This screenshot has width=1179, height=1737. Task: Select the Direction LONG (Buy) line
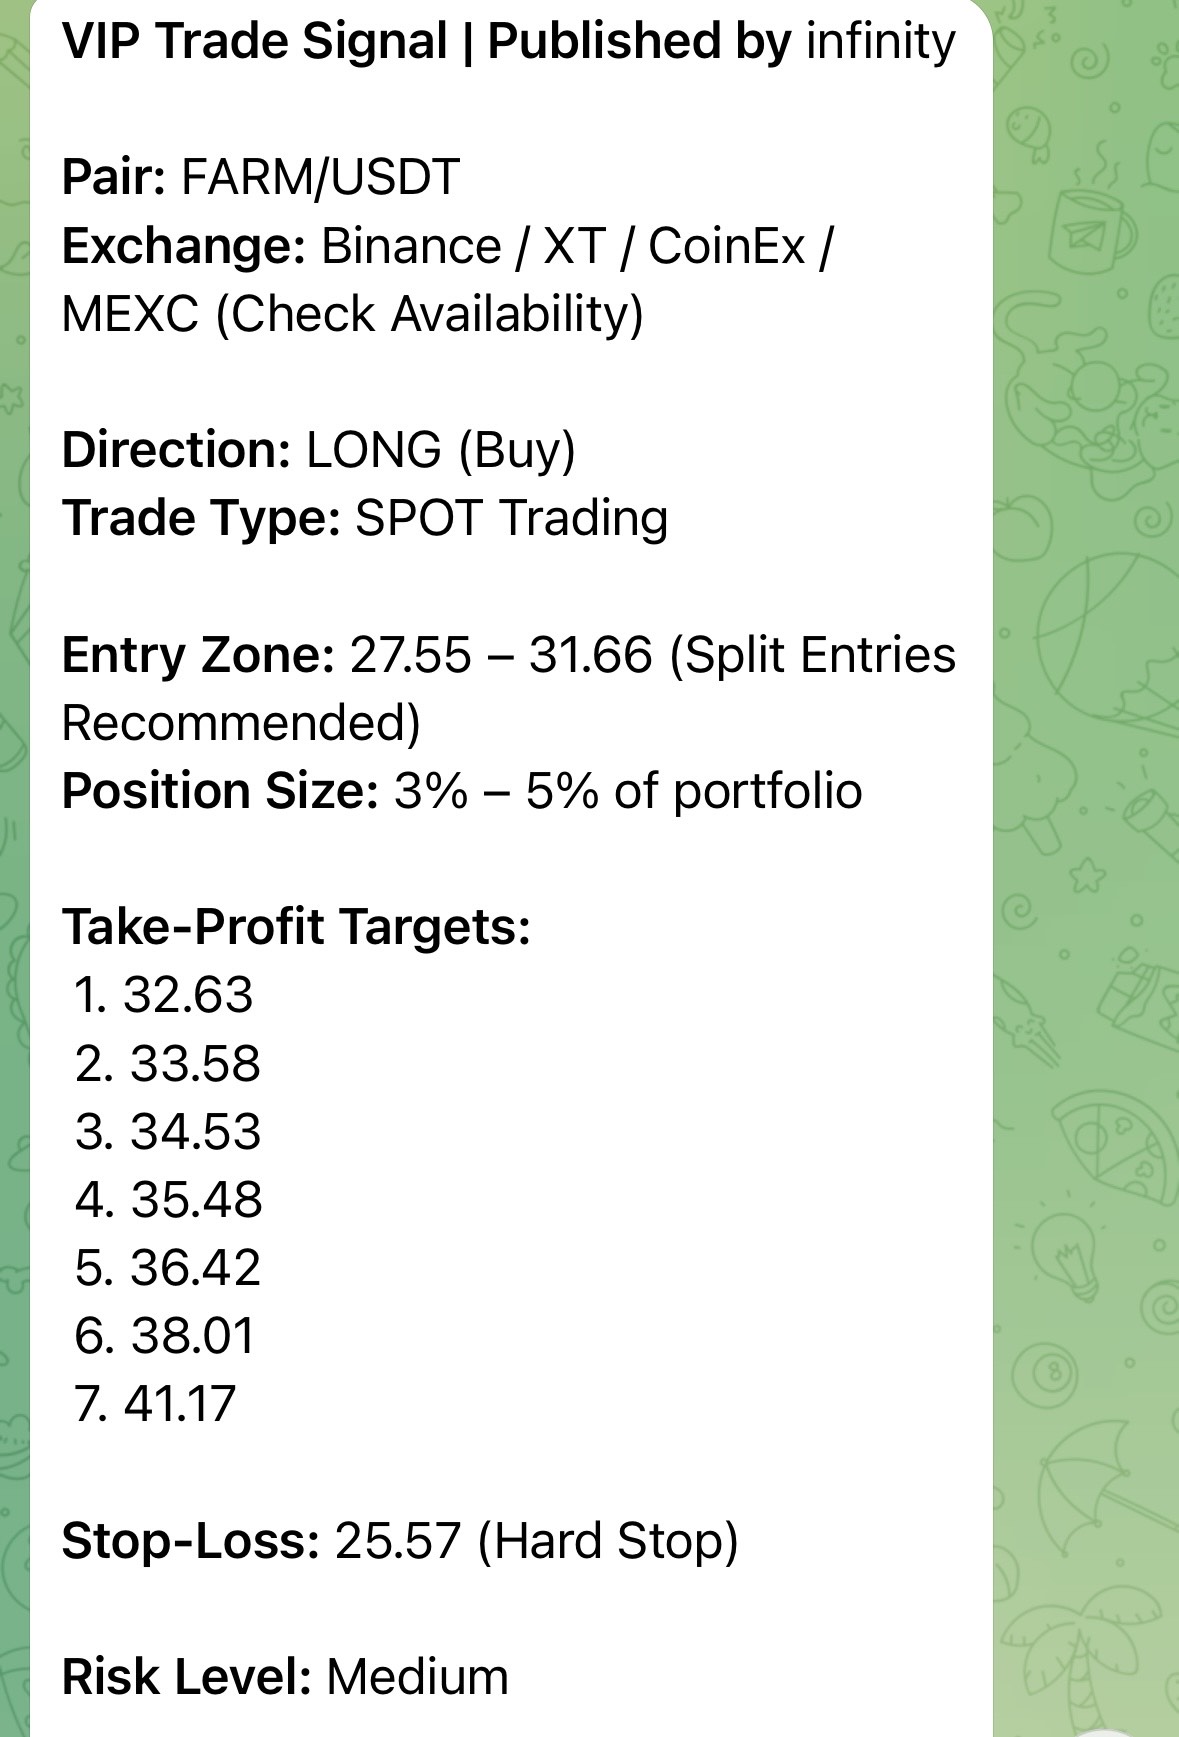pos(318,450)
